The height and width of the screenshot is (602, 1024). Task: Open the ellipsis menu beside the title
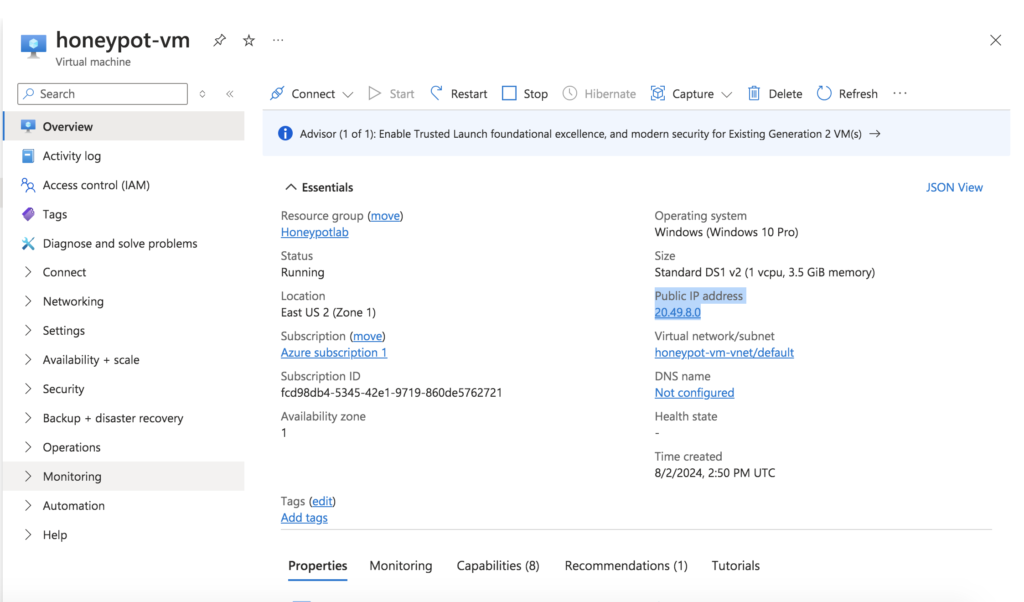[x=278, y=40]
